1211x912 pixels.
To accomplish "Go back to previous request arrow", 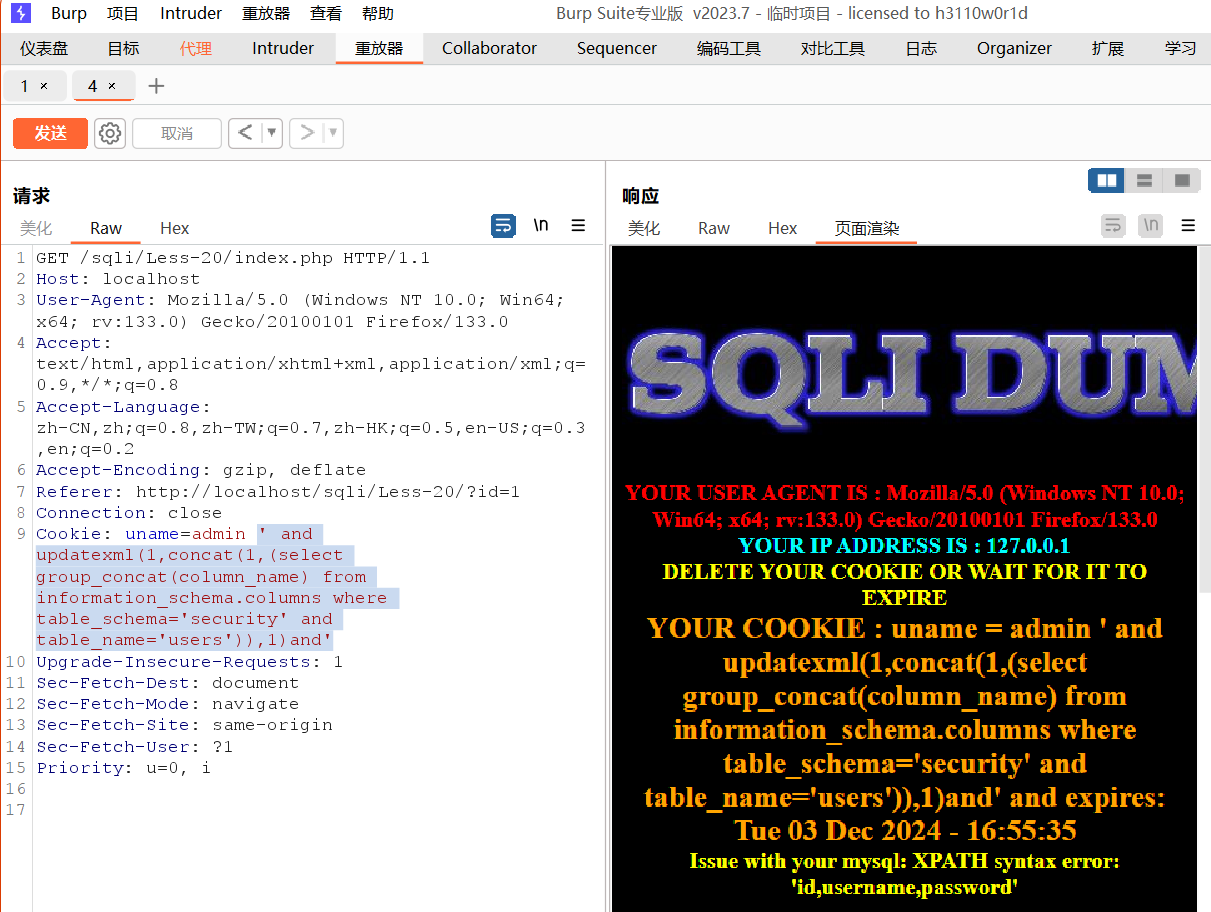I will click(x=245, y=133).
